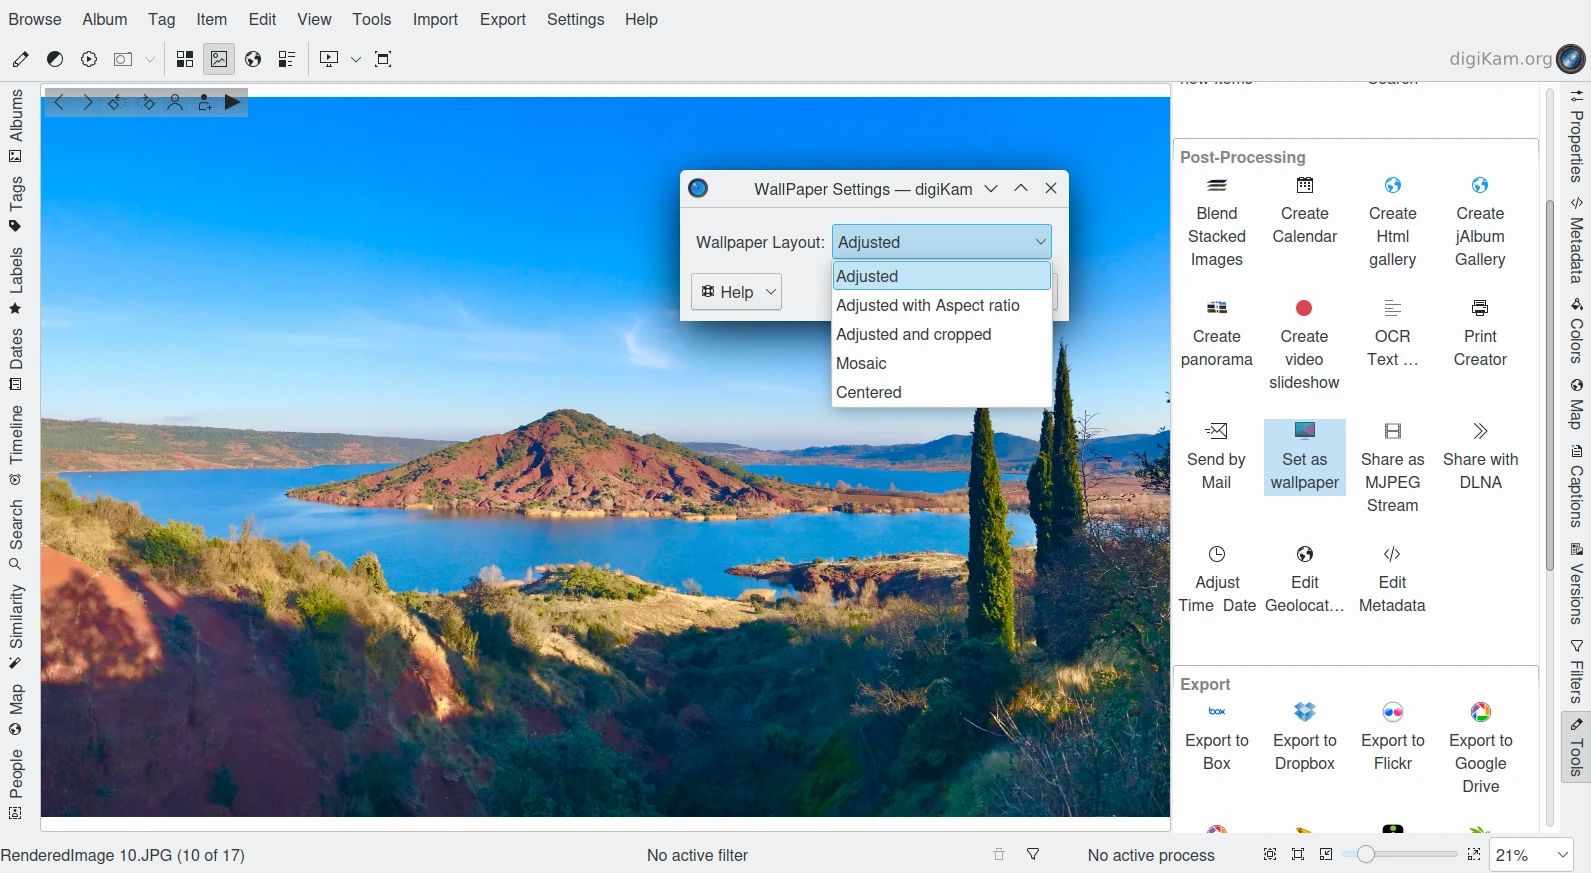Screen dimensions: 1591x873
Task: Open the zoom percentage dropdown
Action: 1562,855
